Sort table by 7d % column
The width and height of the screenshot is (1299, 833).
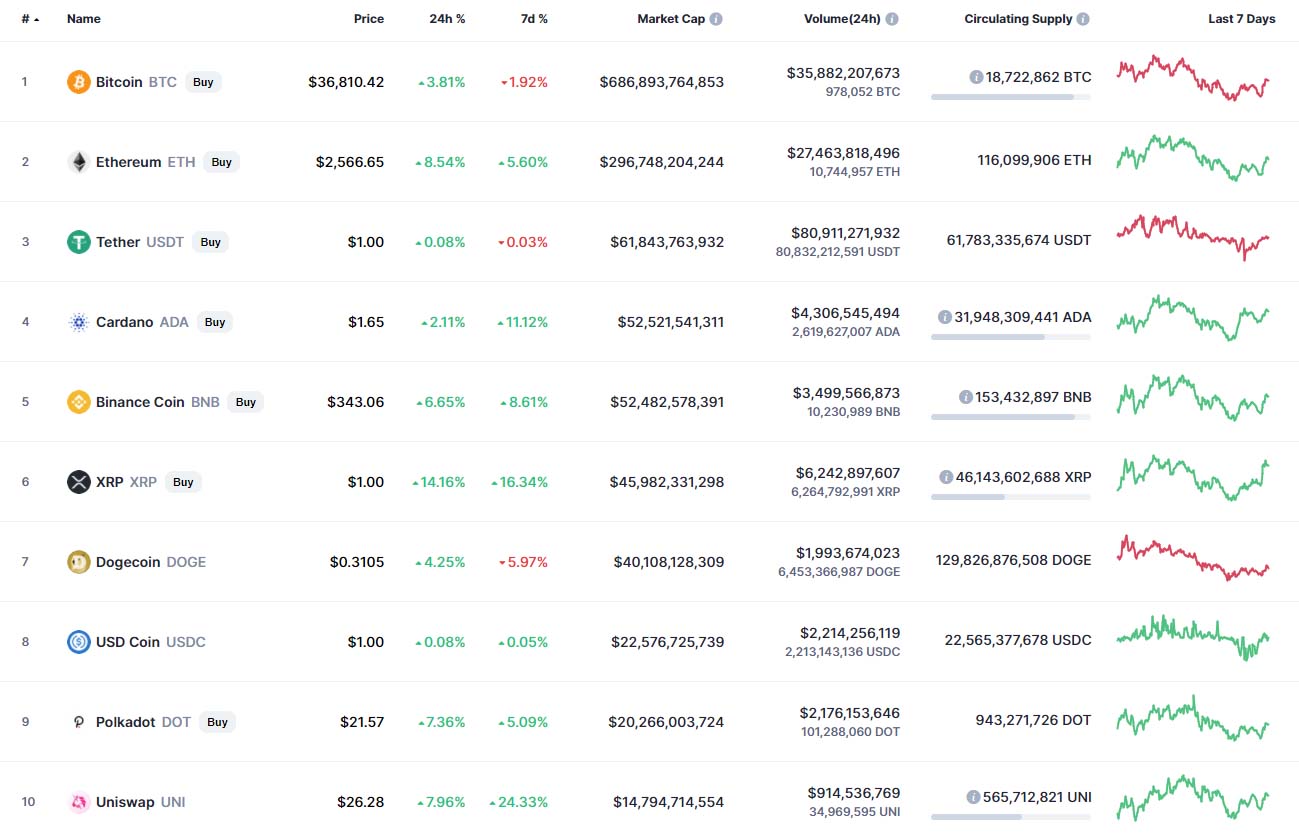tap(533, 19)
